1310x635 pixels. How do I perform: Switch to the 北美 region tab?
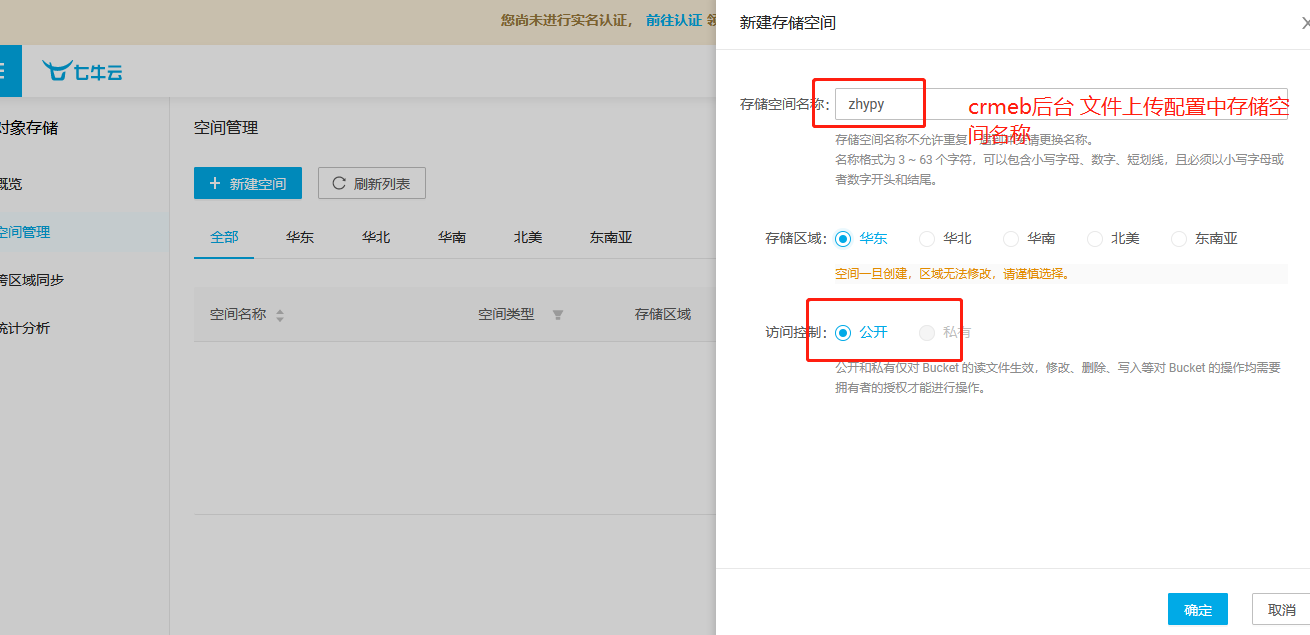528,238
